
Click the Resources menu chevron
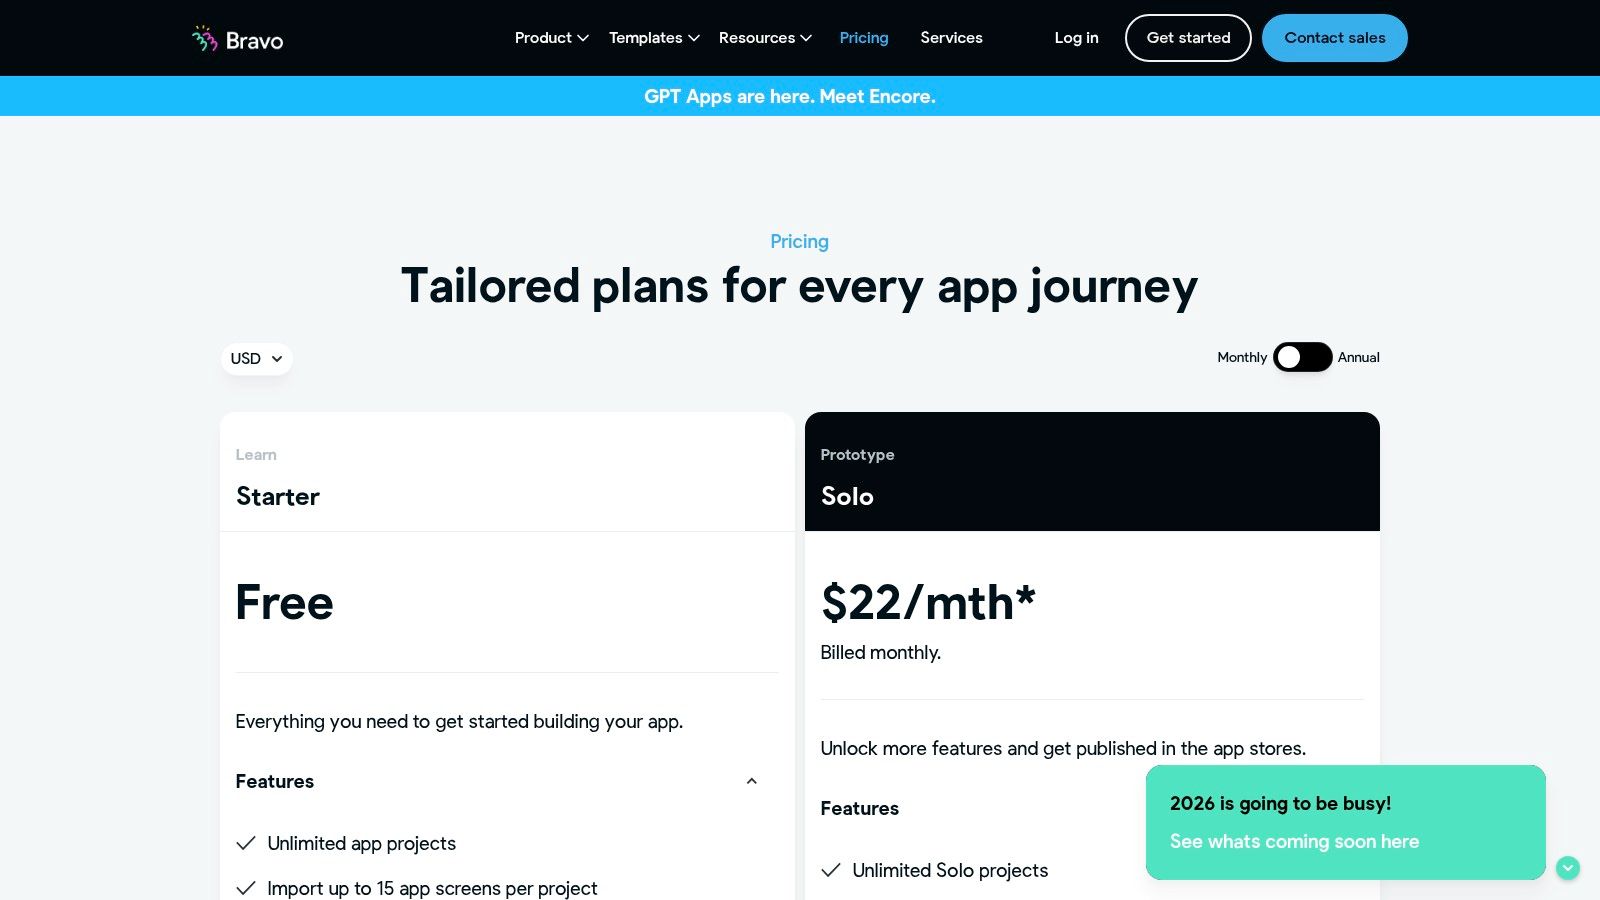click(804, 38)
